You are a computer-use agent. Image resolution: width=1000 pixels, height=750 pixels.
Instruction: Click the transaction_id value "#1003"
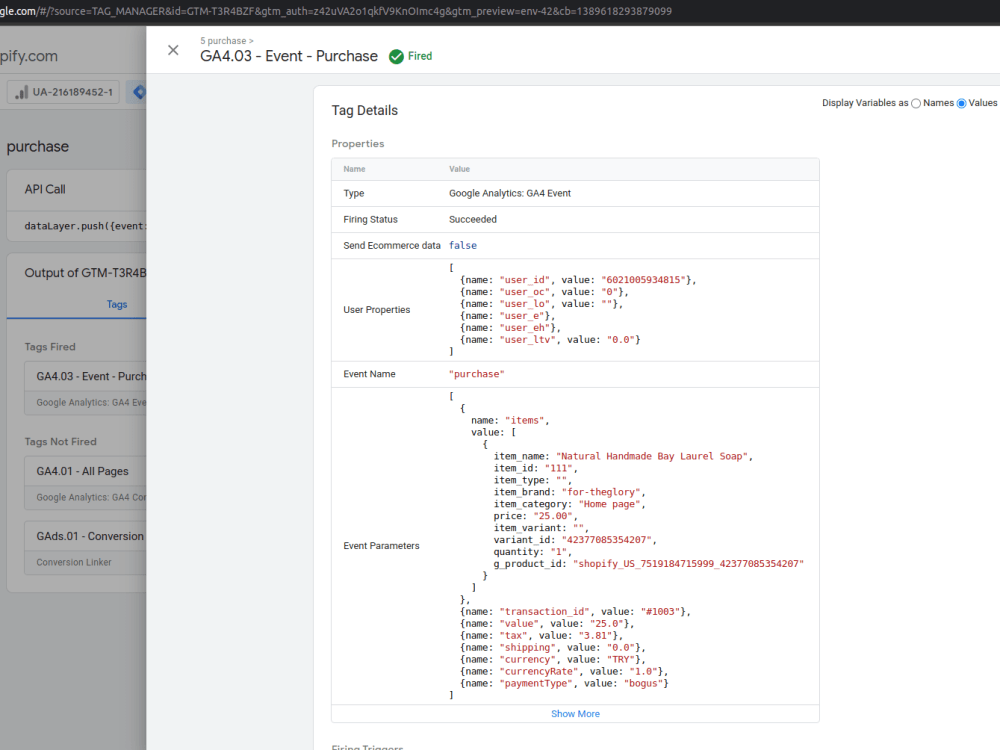coord(660,612)
